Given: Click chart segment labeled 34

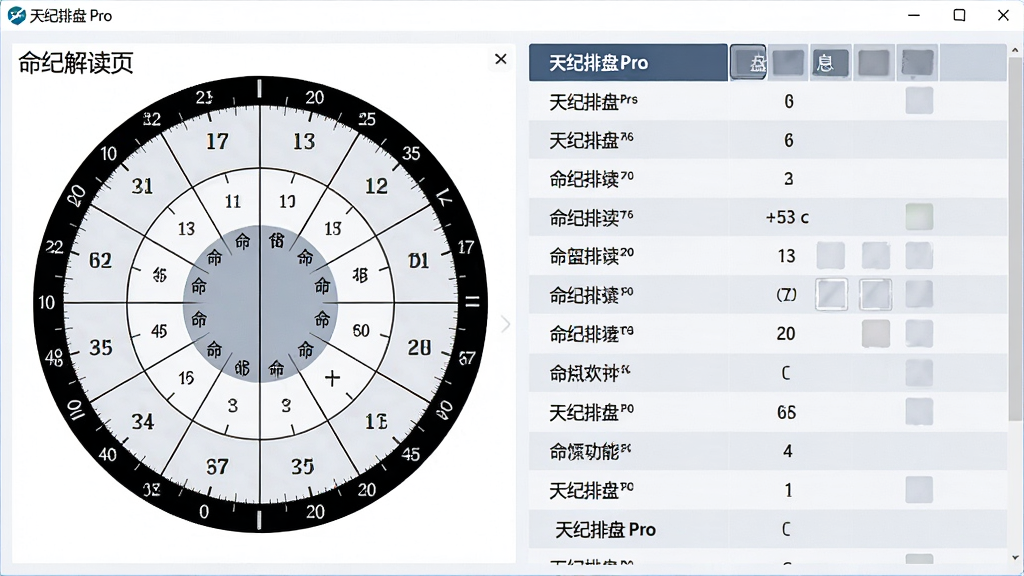Looking at the screenshot, I should 142,422.
